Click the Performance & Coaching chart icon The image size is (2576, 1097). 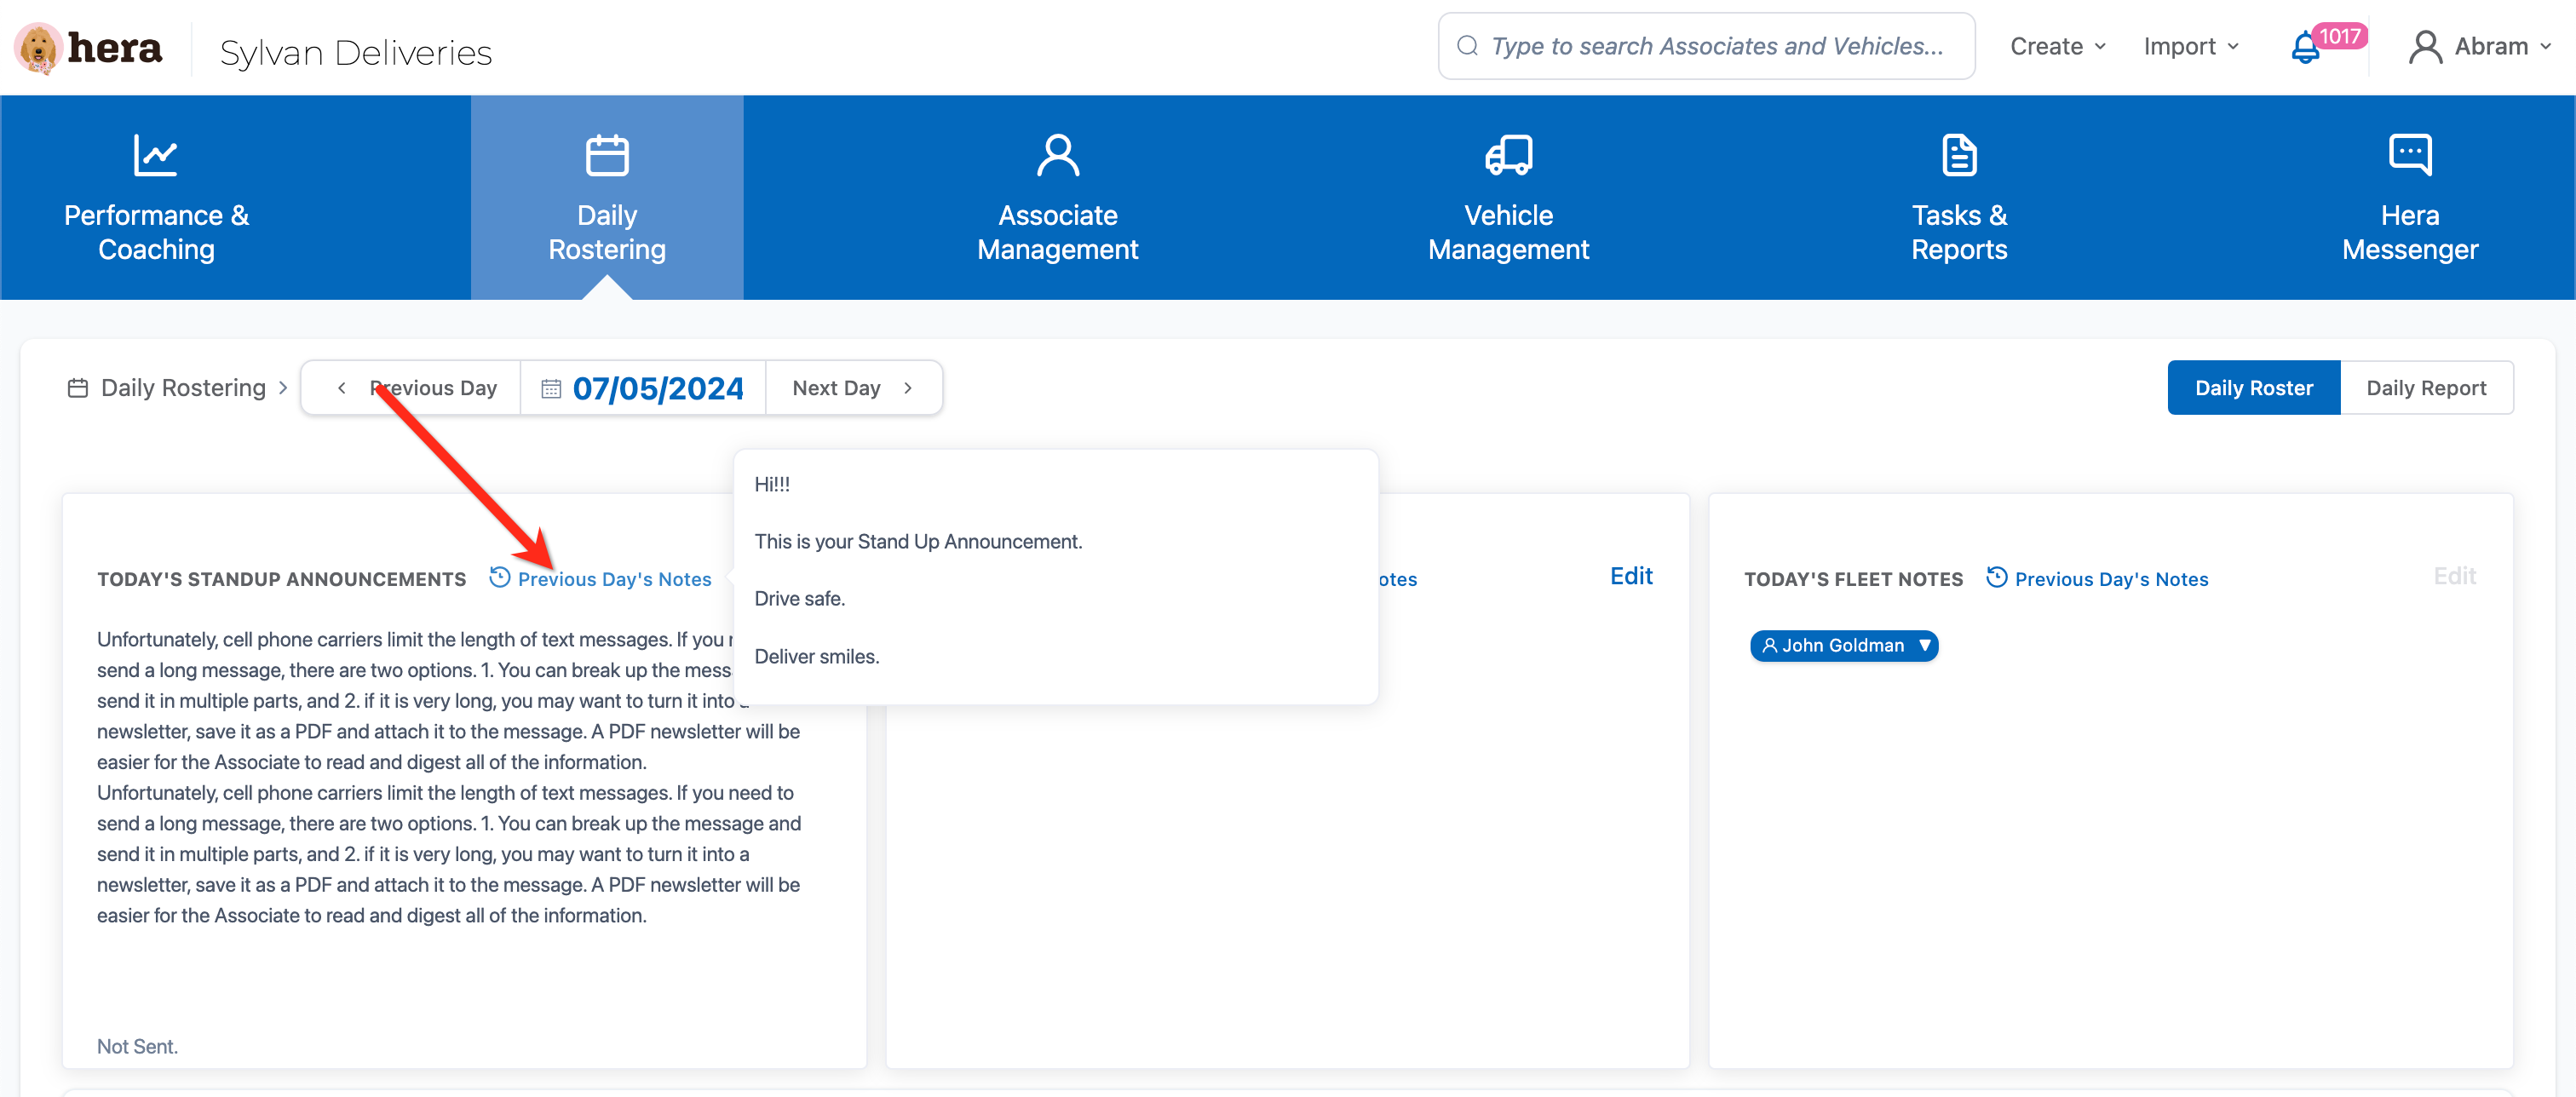point(156,155)
